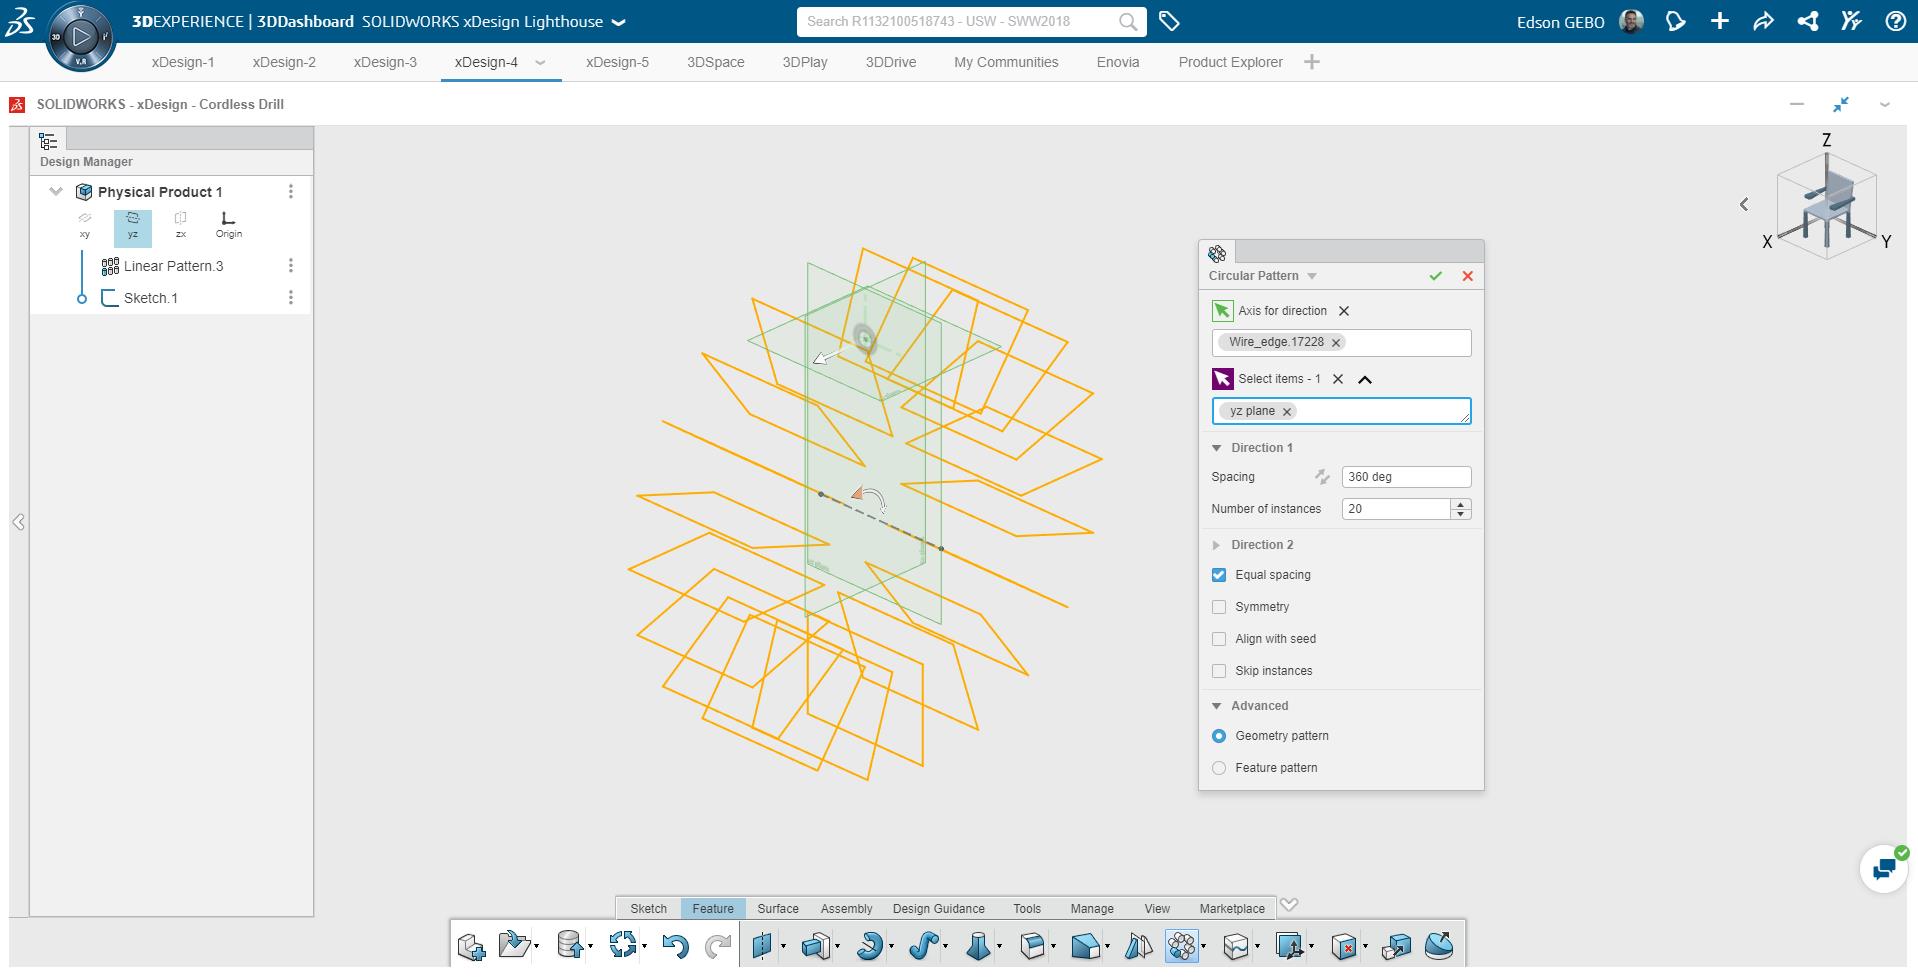
Task: Select the Feature pattern radio button
Action: point(1219,768)
